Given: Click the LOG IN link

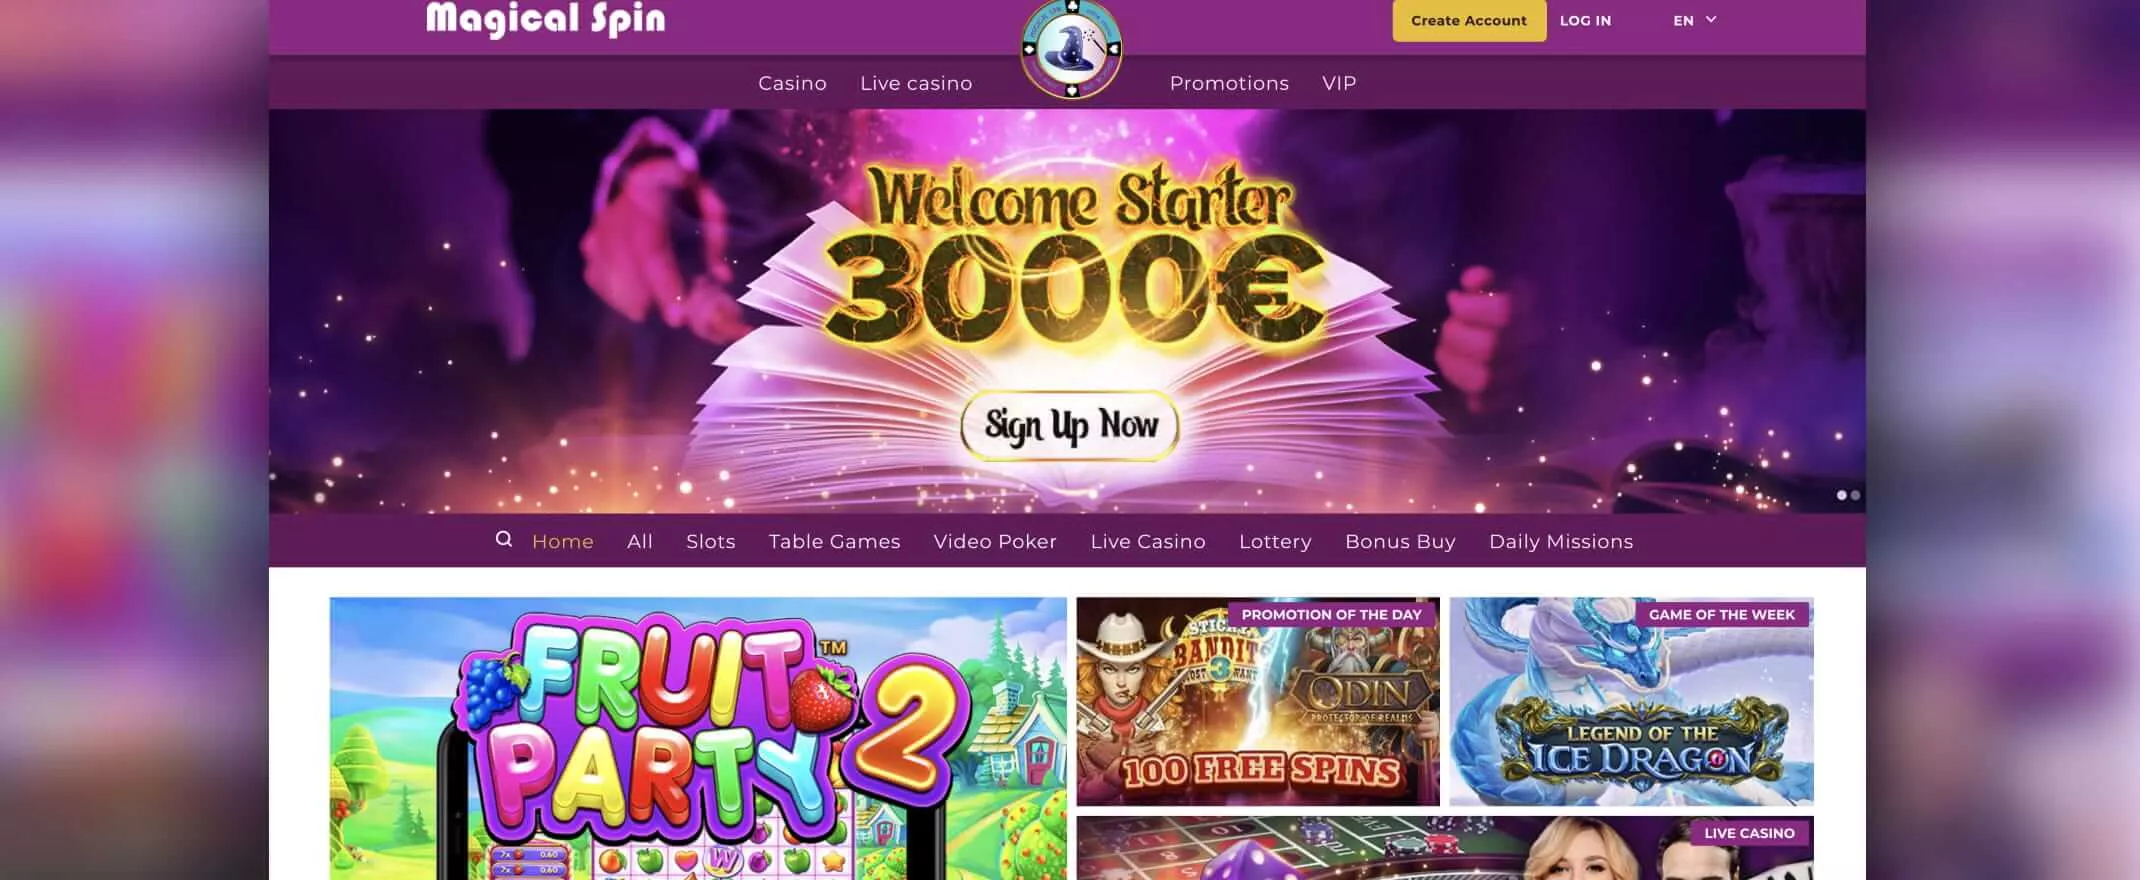Looking at the screenshot, I should pos(1585,20).
